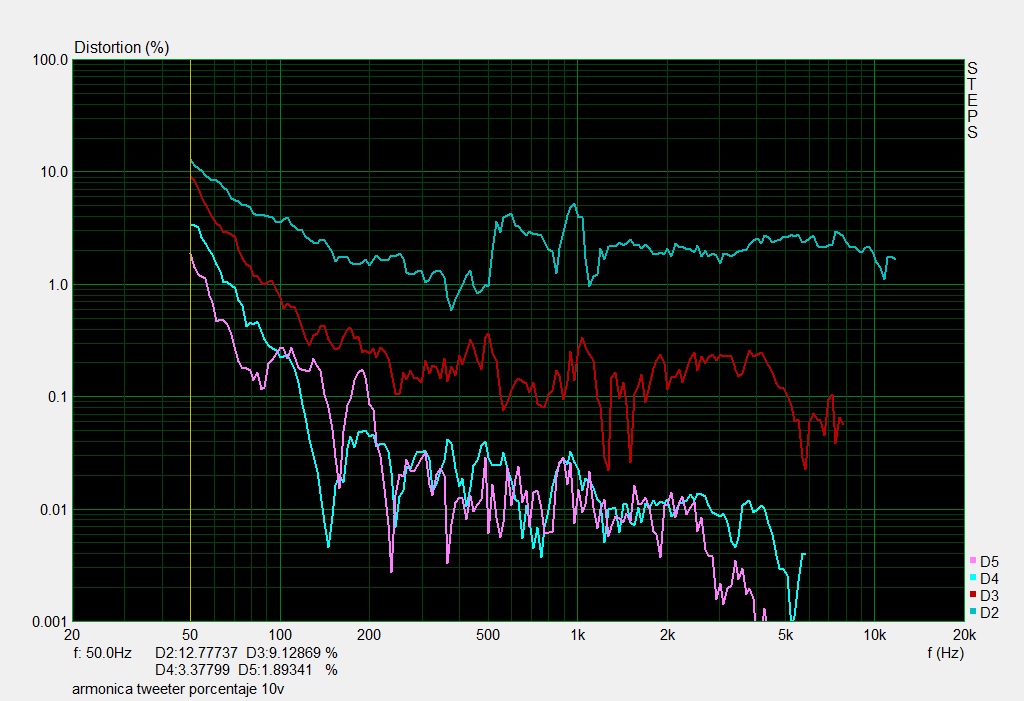1024x701 pixels.
Task: Click the 5k x-axis tick label
Action: pos(786,635)
